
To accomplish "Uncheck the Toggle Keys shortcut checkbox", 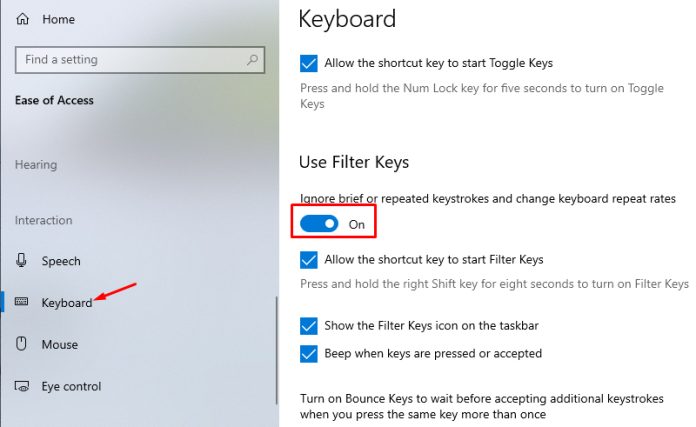I will pyautogui.click(x=309, y=63).
